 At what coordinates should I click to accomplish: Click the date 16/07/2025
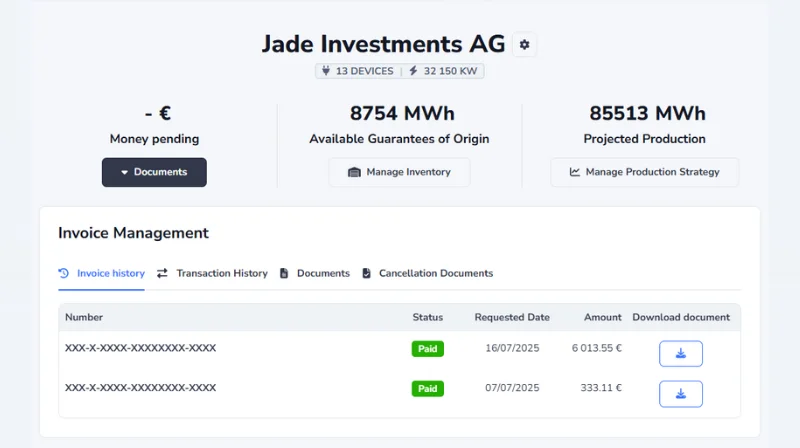pos(512,349)
